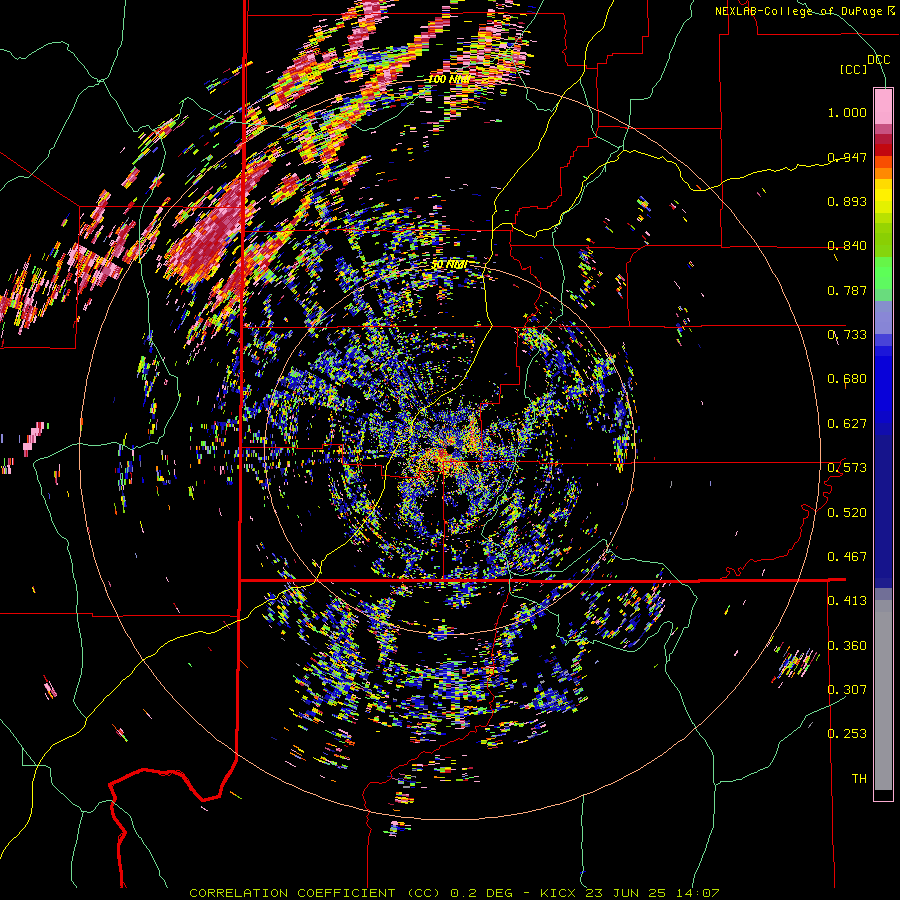Click the 0.787 legend value
Screen dimensions: 900x900
pyautogui.click(x=847, y=290)
